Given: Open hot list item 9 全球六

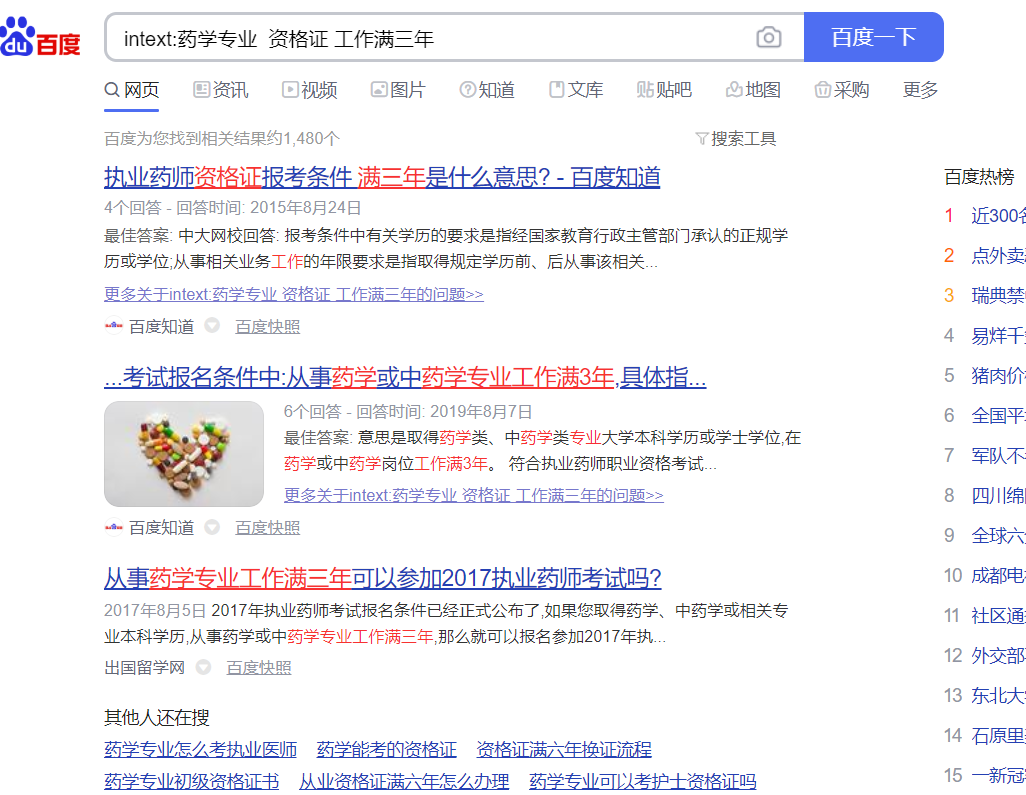Looking at the screenshot, I should [x=999, y=535].
